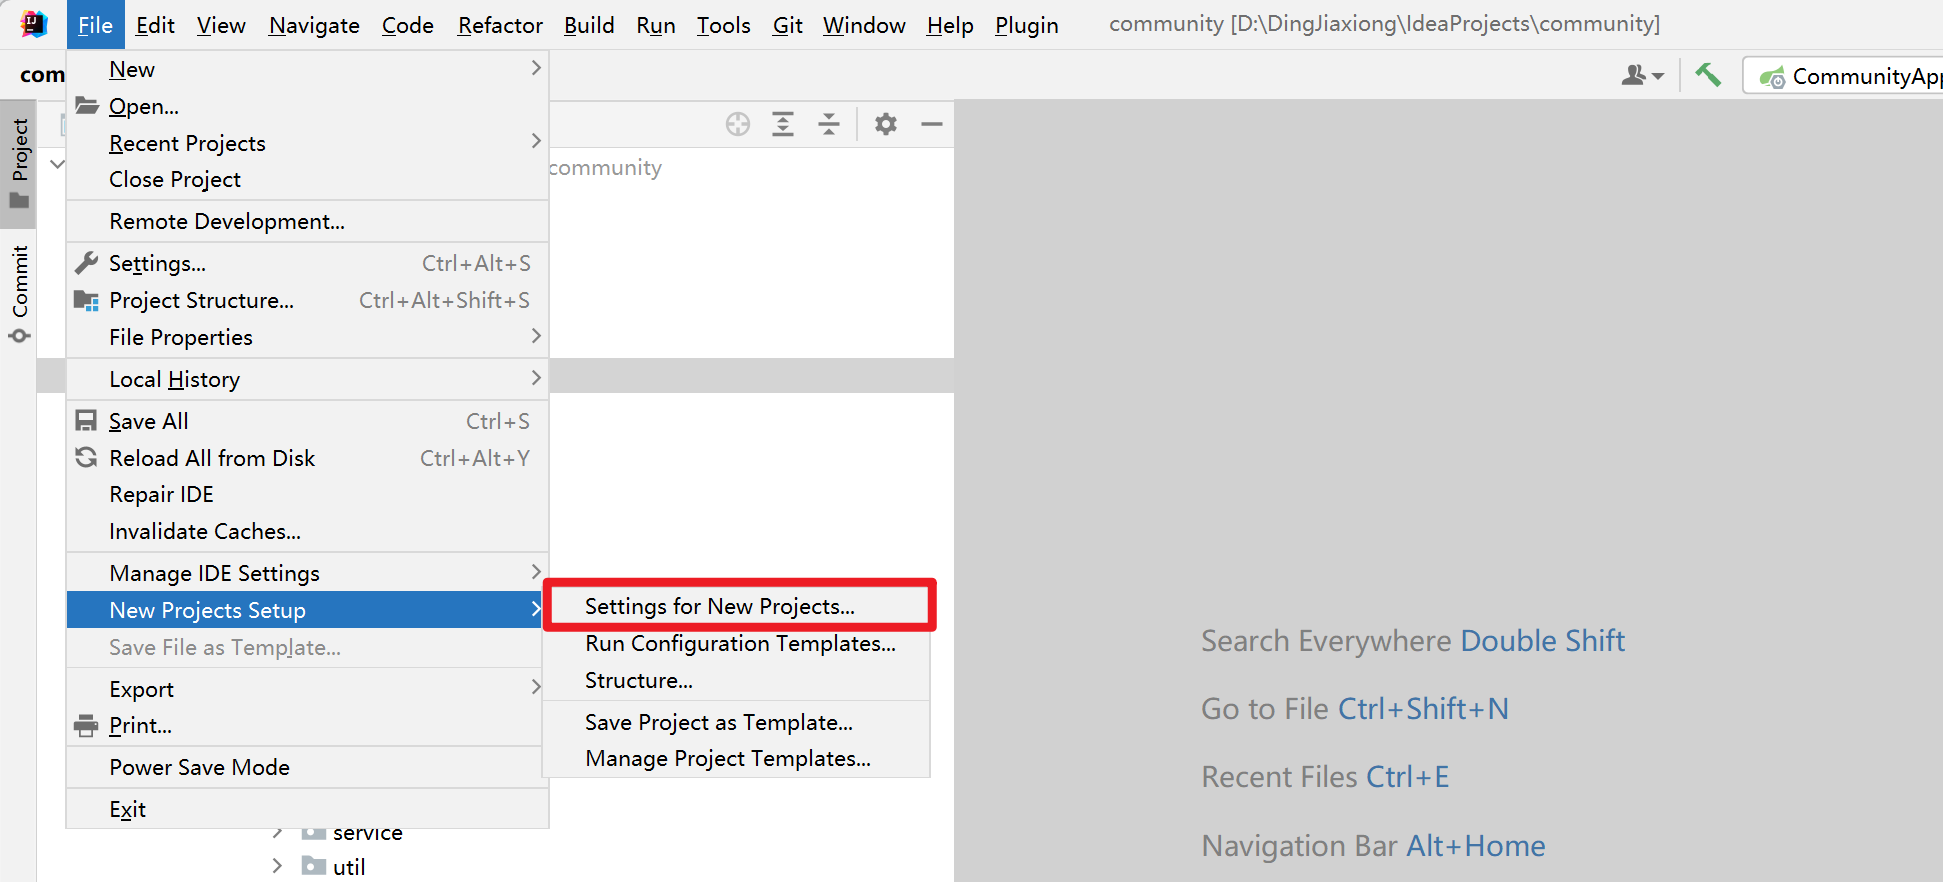Open Settings... menu entry
Viewport: 1943px width, 882px height.
point(307,263)
